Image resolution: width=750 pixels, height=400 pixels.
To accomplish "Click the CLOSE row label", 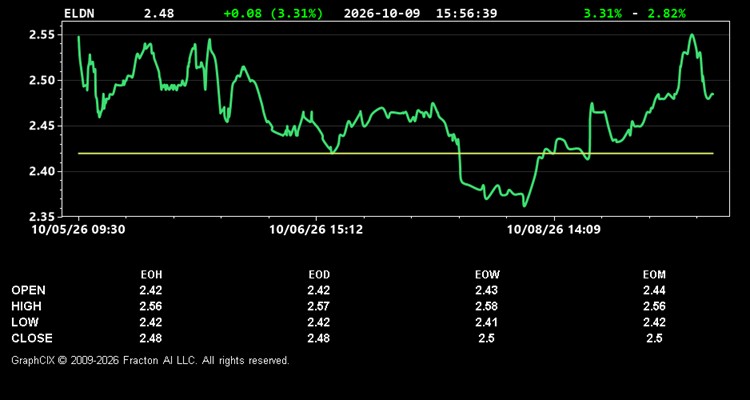I will click(32, 338).
